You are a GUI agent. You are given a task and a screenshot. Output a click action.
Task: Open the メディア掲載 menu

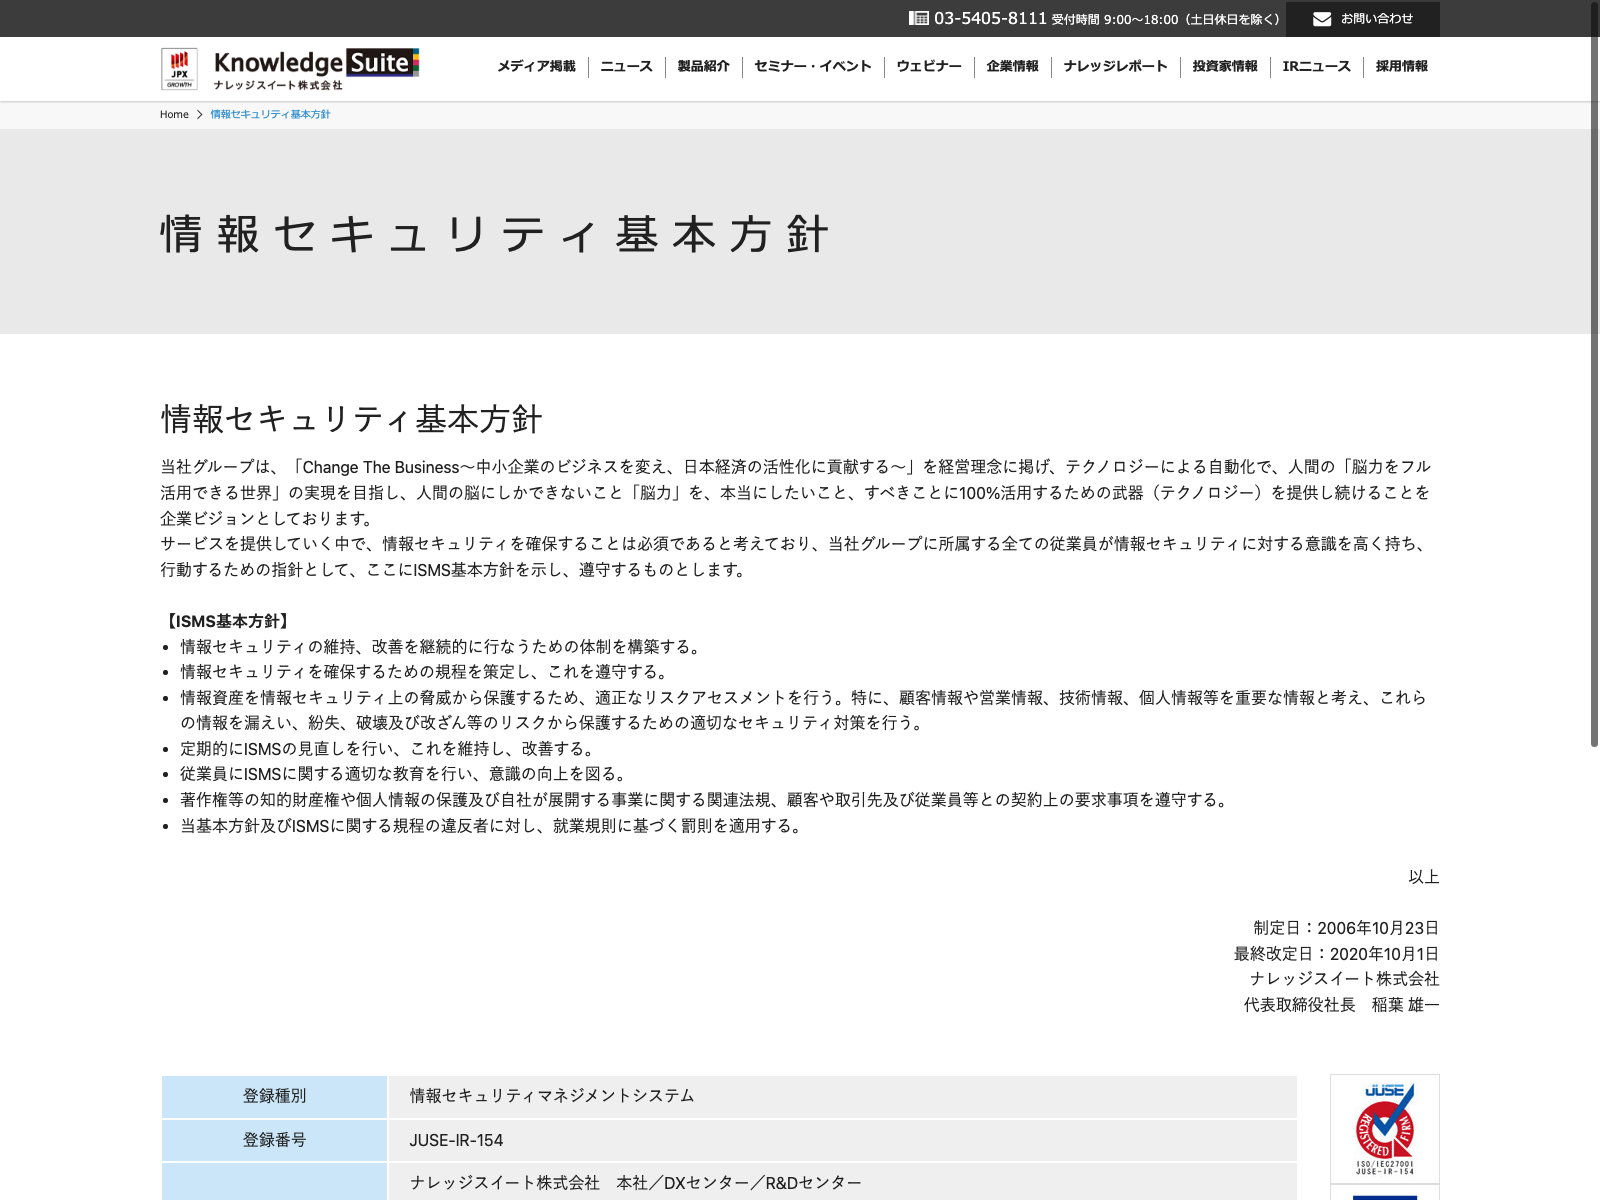click(x=536, y=67)
